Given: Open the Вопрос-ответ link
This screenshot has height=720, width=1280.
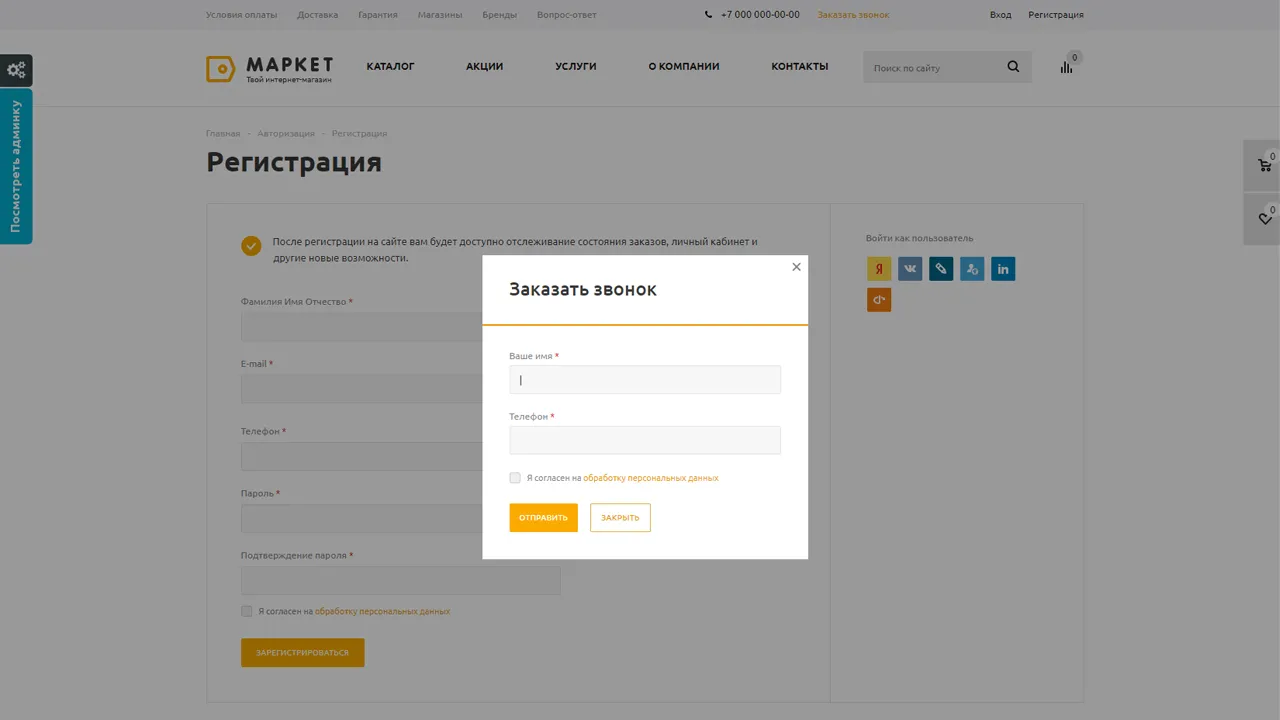Looking at the screenshot, I should [566, 15].
